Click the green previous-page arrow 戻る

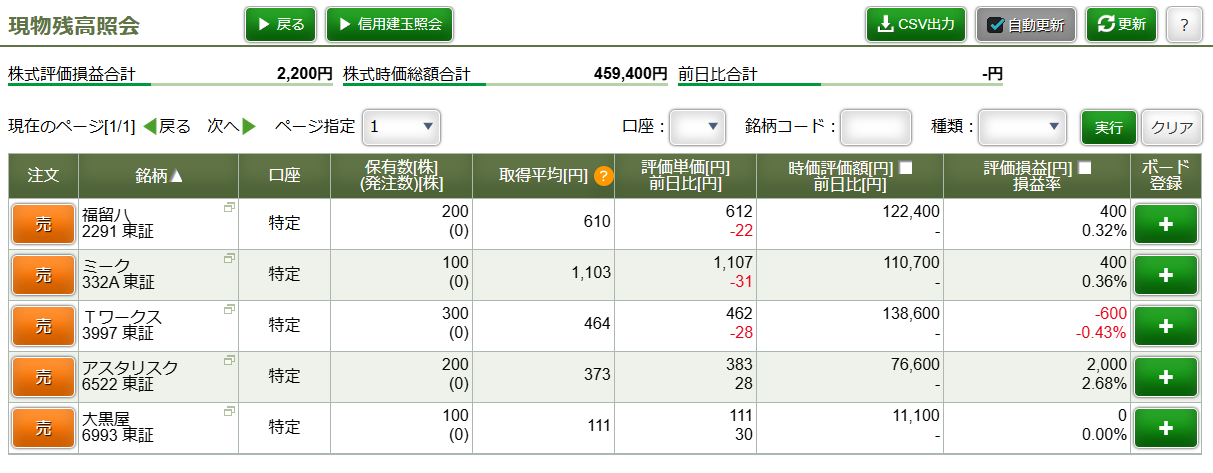pos(151,127)
